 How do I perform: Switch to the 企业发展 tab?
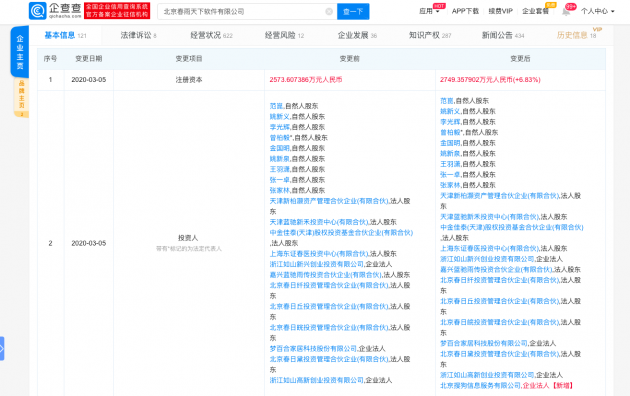(x=357, y=35)
